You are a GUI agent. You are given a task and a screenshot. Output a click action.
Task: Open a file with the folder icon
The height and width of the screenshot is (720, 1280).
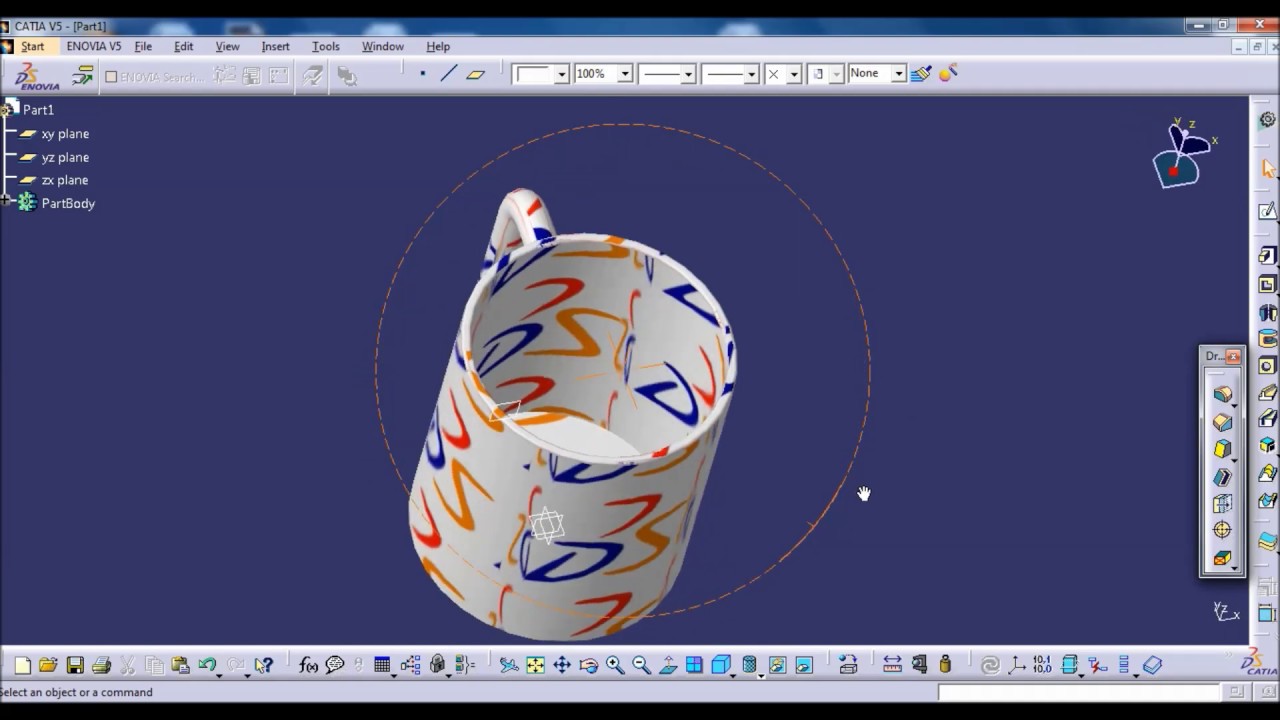tap(48, 665)
